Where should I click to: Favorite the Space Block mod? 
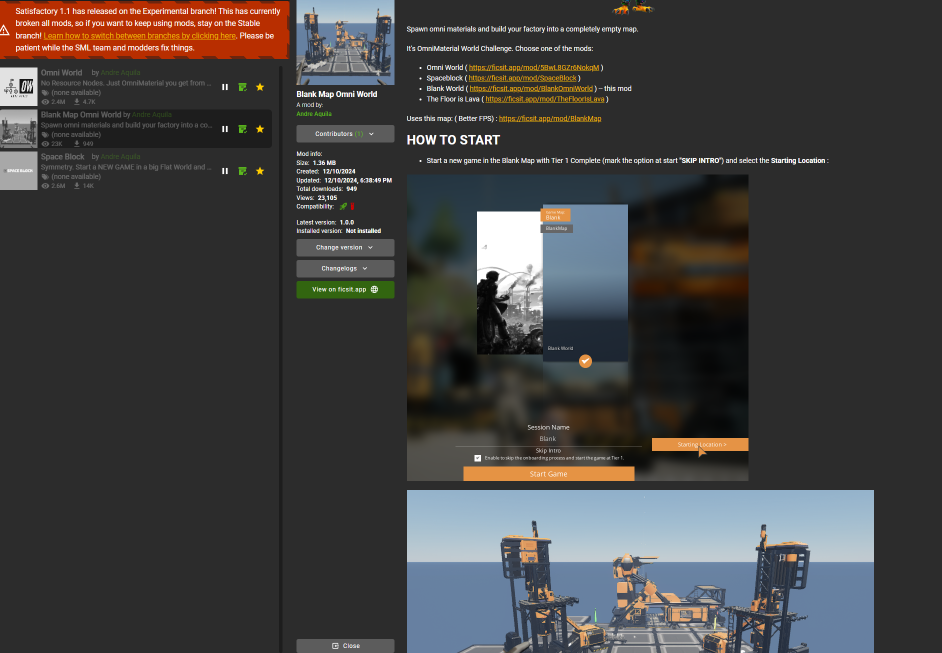pos(260,170)
